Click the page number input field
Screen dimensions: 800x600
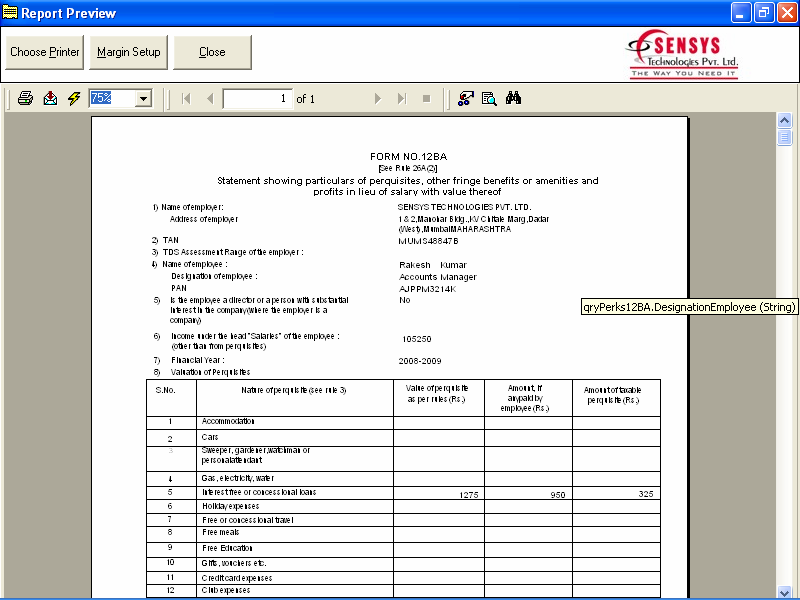coord(258,98)
